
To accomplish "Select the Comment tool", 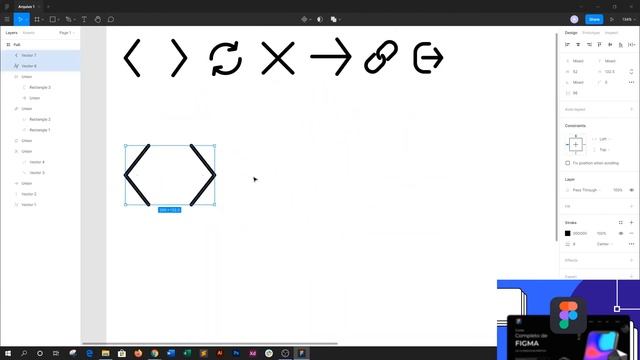I will pyautogui.click(x=111, y=19).
